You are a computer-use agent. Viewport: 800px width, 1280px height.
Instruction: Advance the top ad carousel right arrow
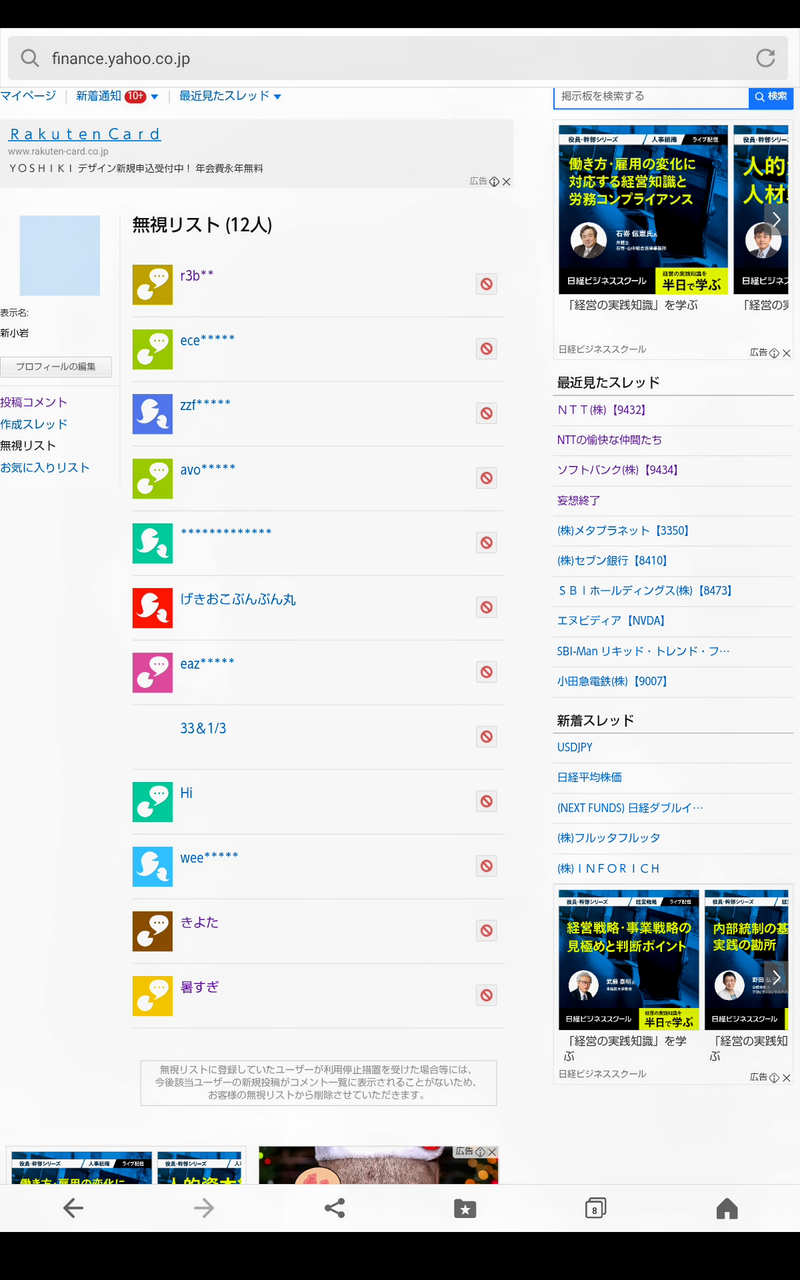776,220
